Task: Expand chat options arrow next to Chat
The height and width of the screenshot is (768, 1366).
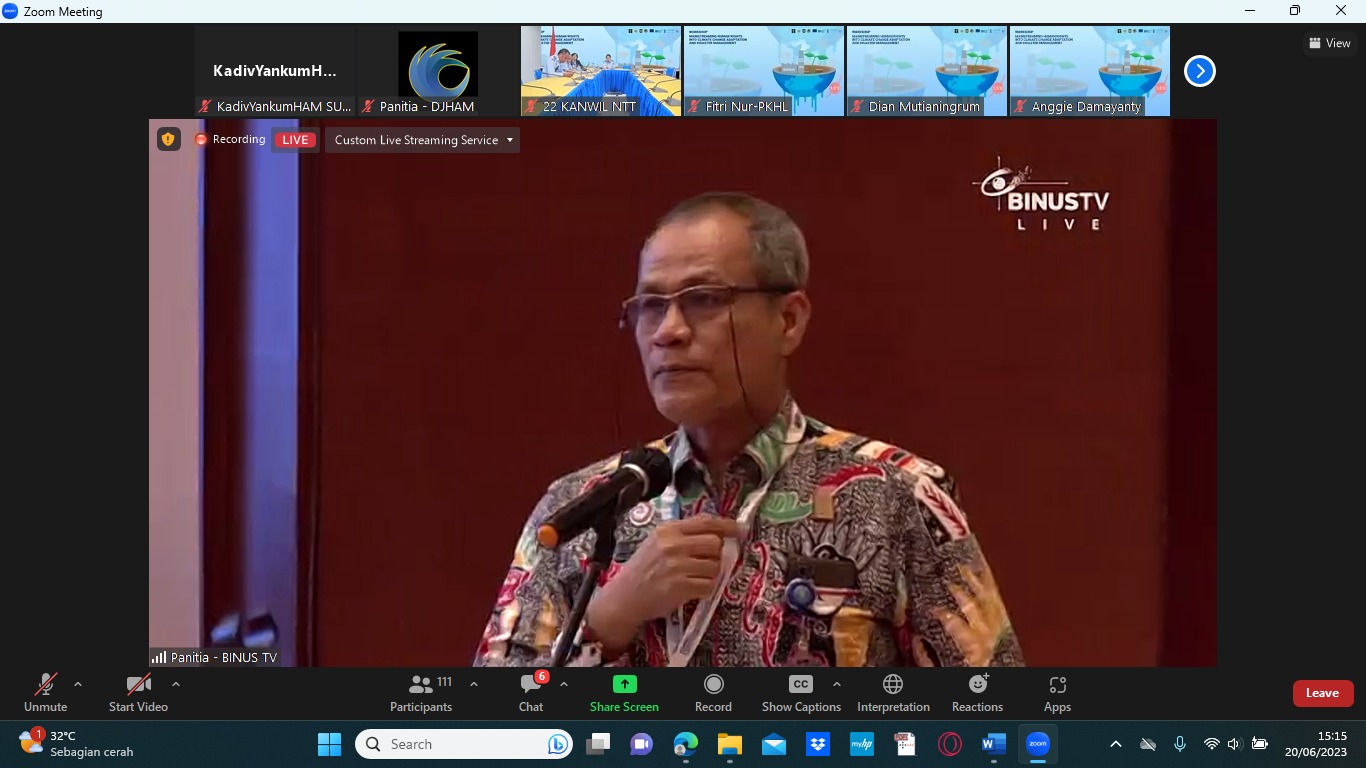Action: click(564, 685)
